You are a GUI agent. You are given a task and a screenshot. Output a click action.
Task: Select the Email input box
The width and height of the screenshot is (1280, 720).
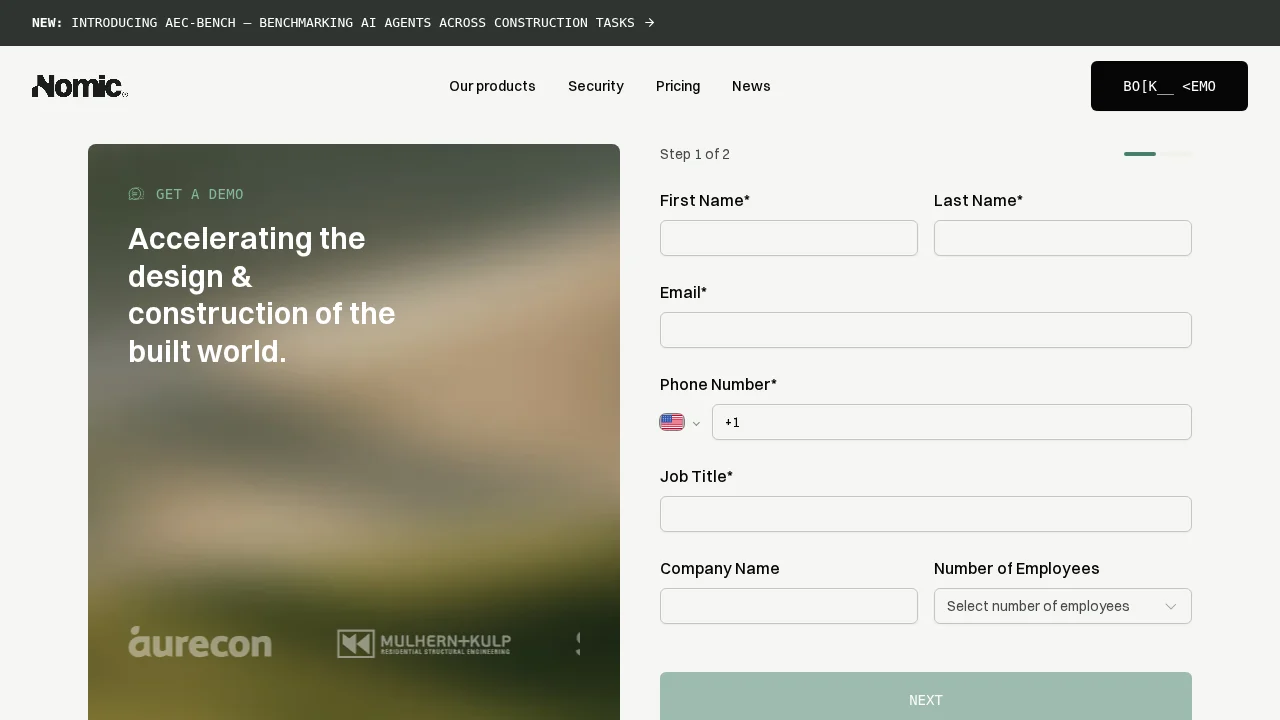(925, 330)
